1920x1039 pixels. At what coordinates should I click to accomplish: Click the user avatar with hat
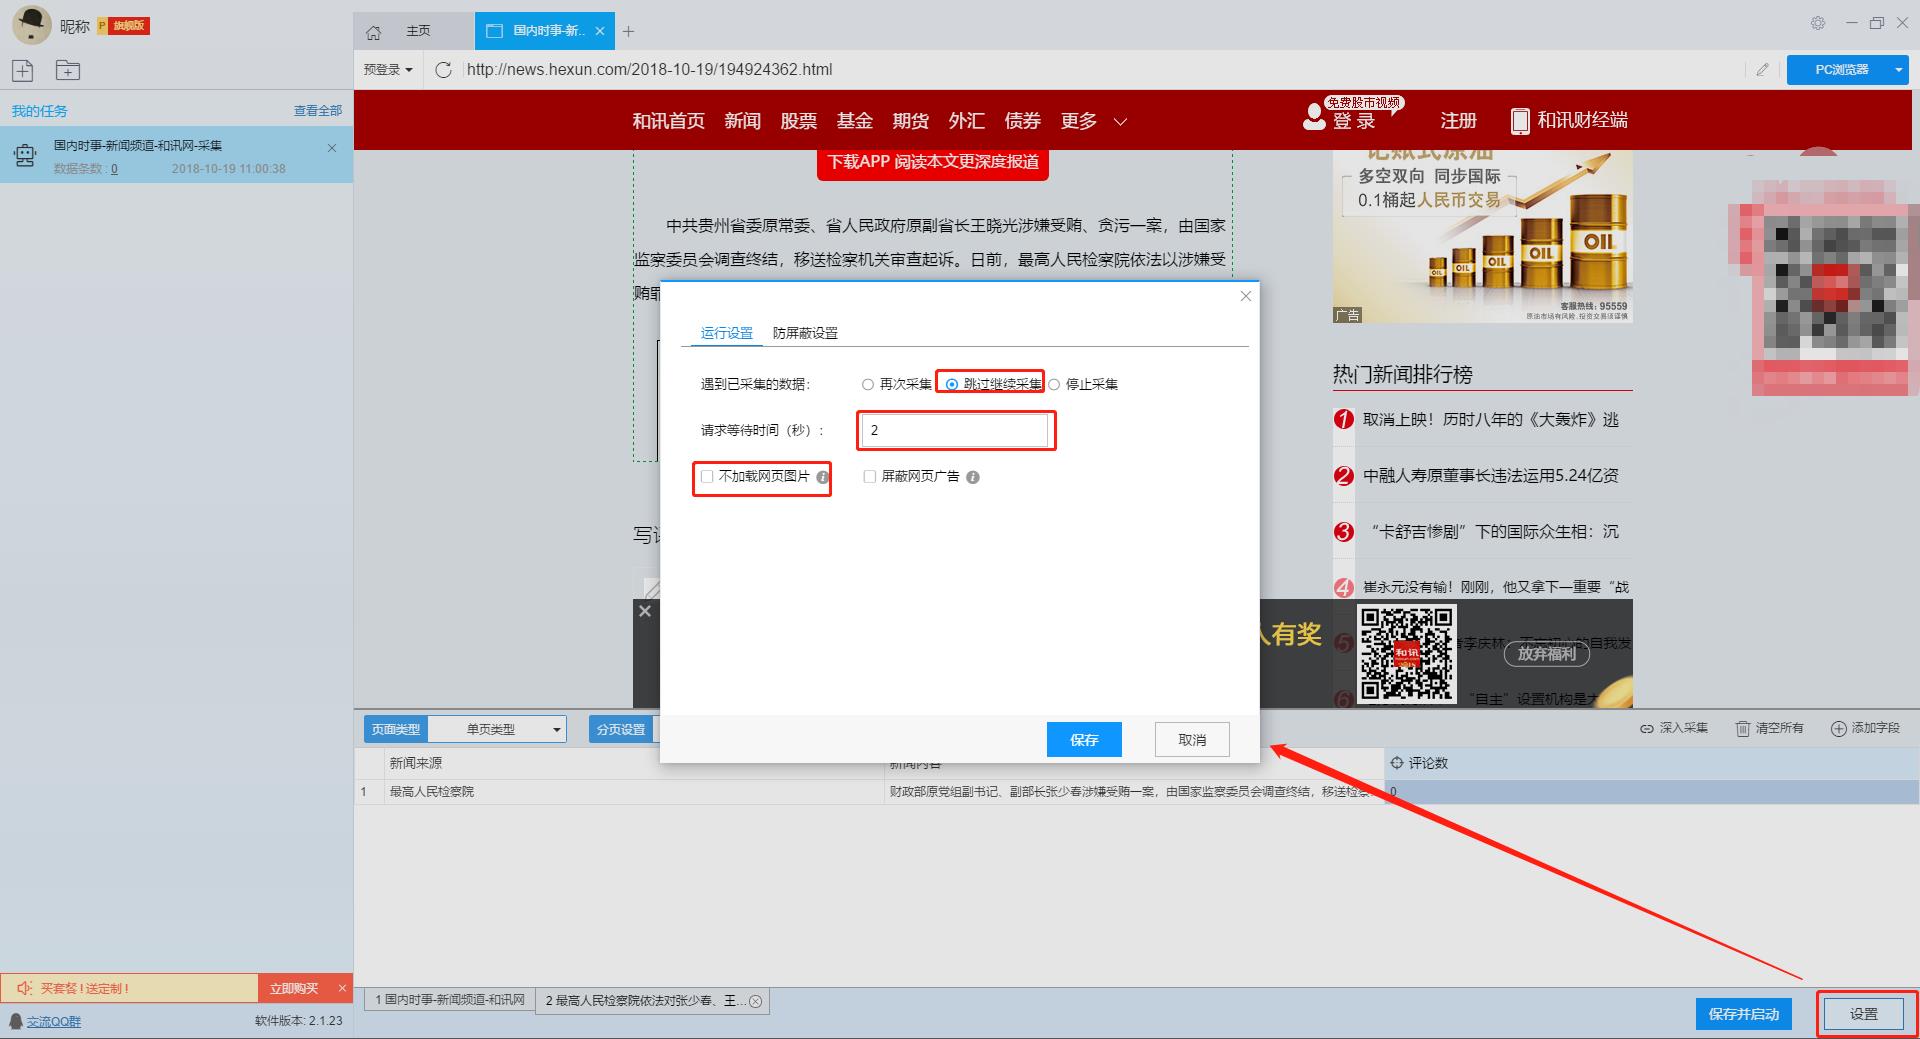coord(31,25)
